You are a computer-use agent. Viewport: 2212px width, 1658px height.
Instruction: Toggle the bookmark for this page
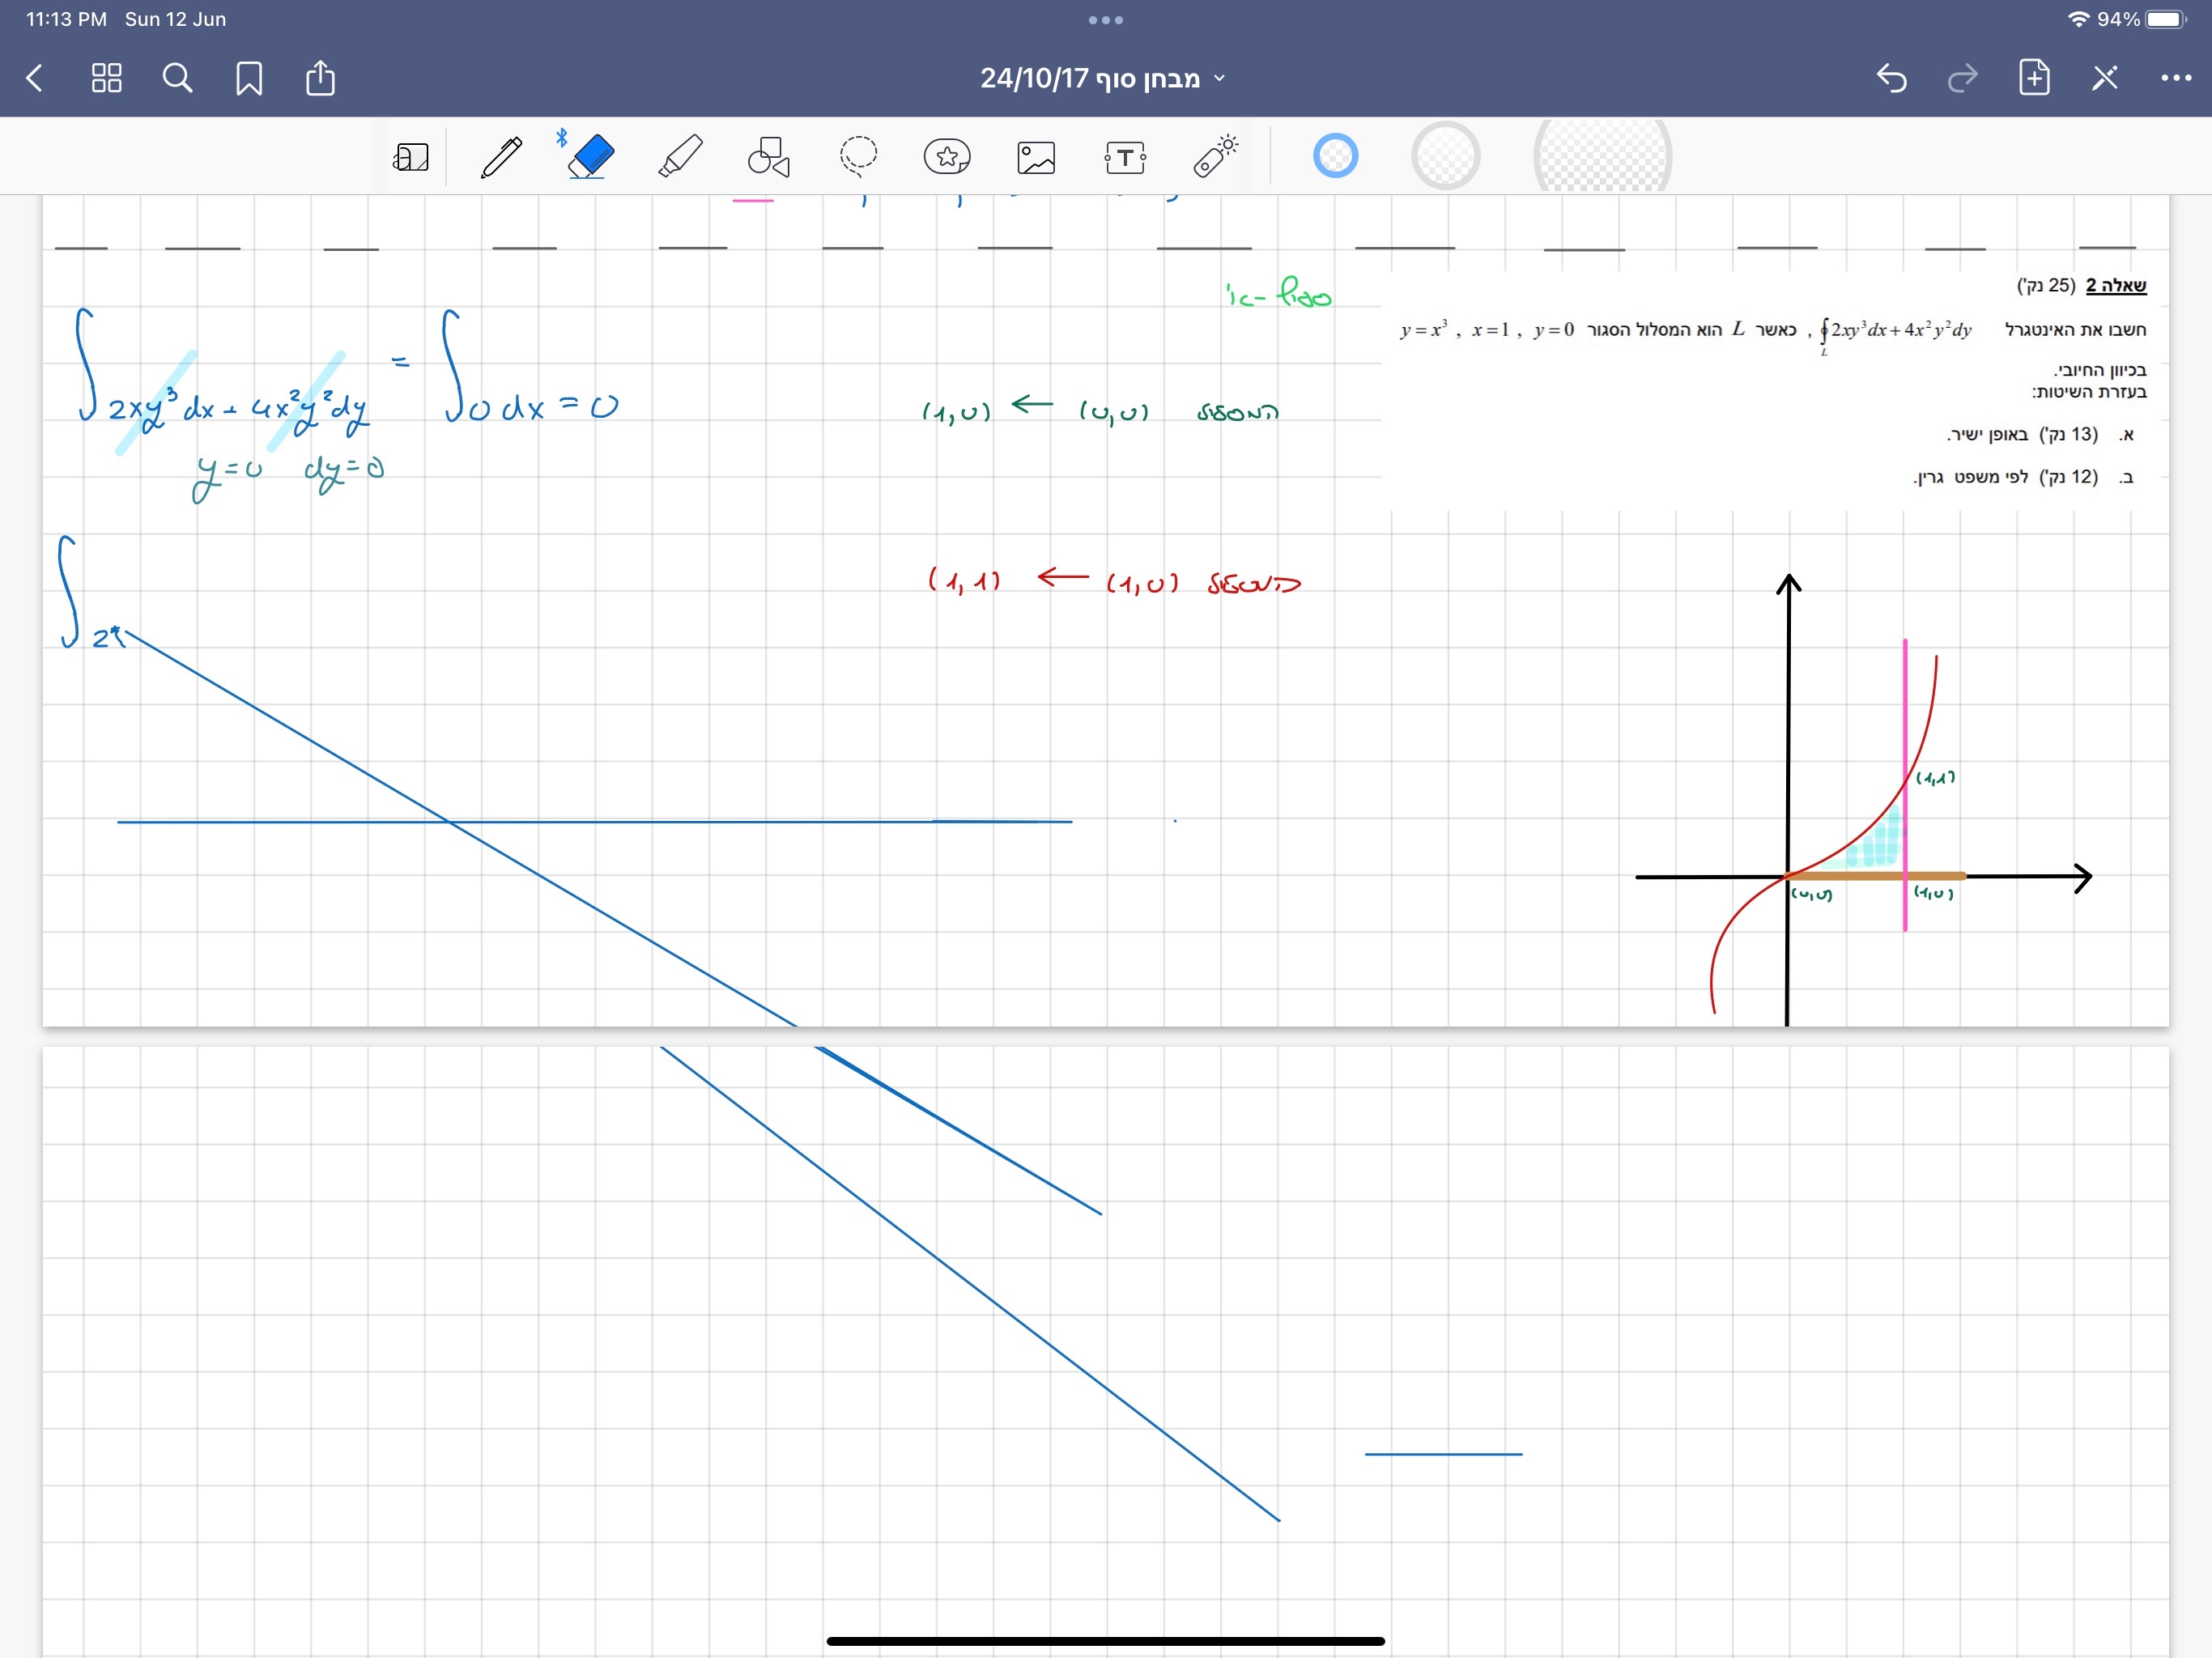(x=249, y=78)
